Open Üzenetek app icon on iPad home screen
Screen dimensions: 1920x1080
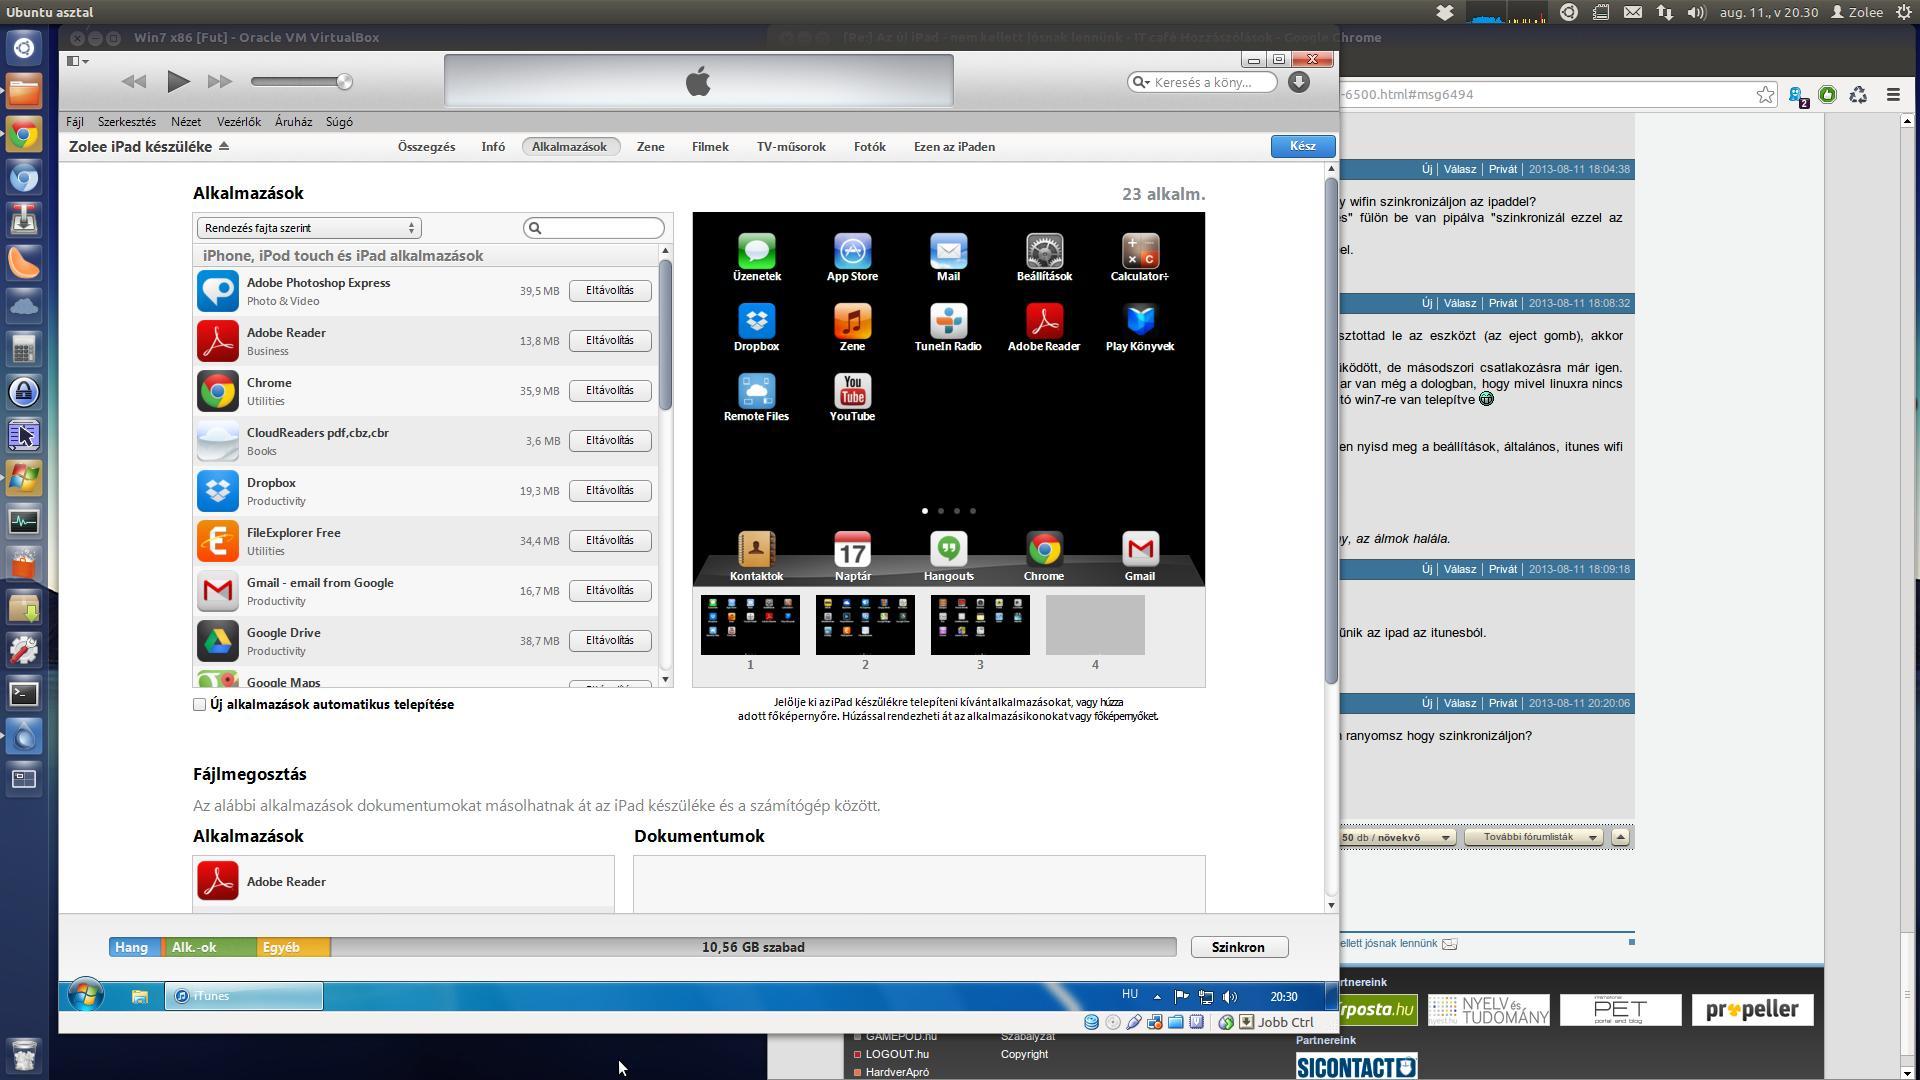[x=756, y=251]
